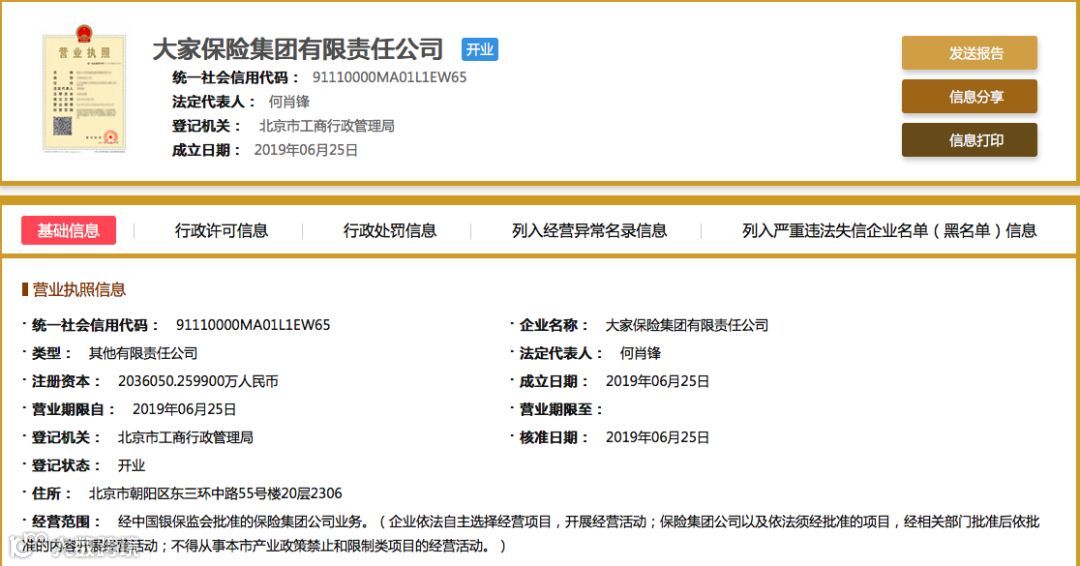Select the 基础信息 tab
The width and height of the screenshot is (1080, 566).
[68, 231]
